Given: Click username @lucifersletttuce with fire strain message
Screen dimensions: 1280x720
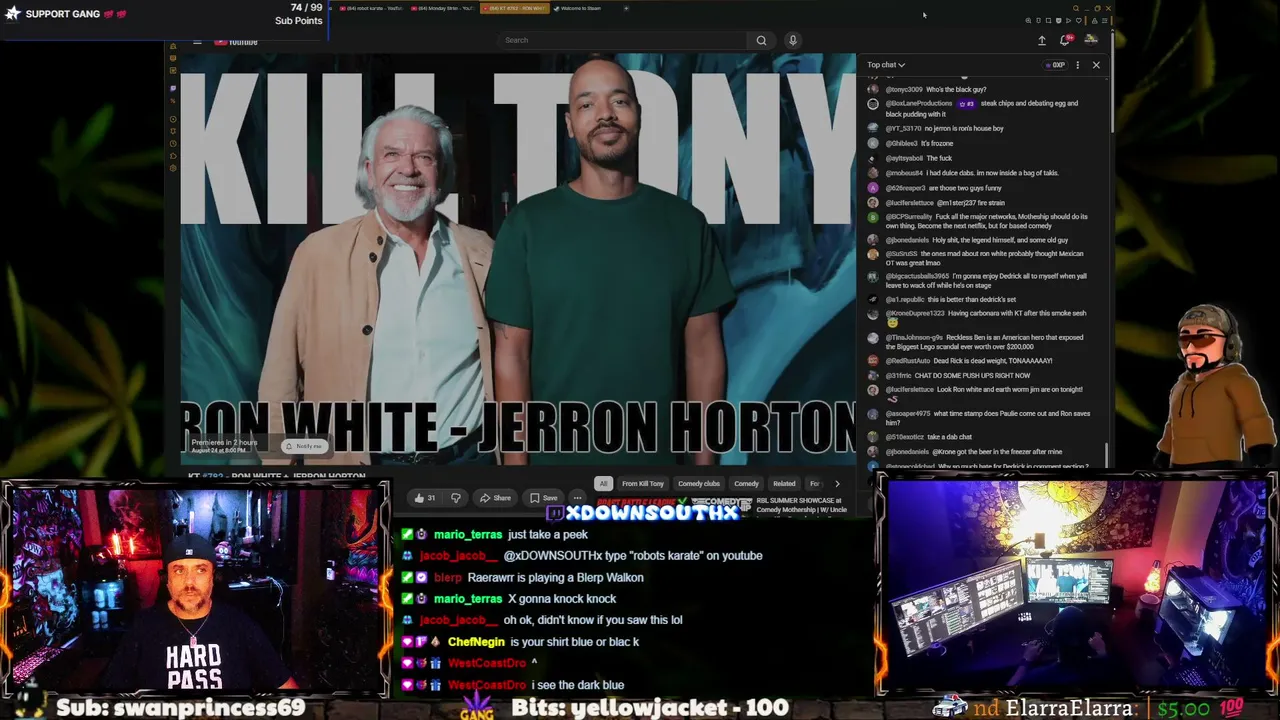Looking at the screenshot, I should pyautogui.click(x=909, y=203).
